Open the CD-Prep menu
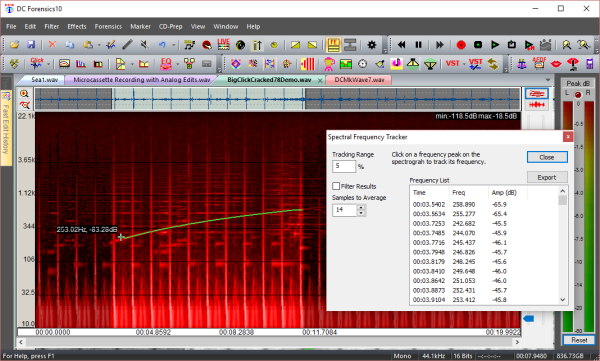600x361 pixels. pos(170,26)
